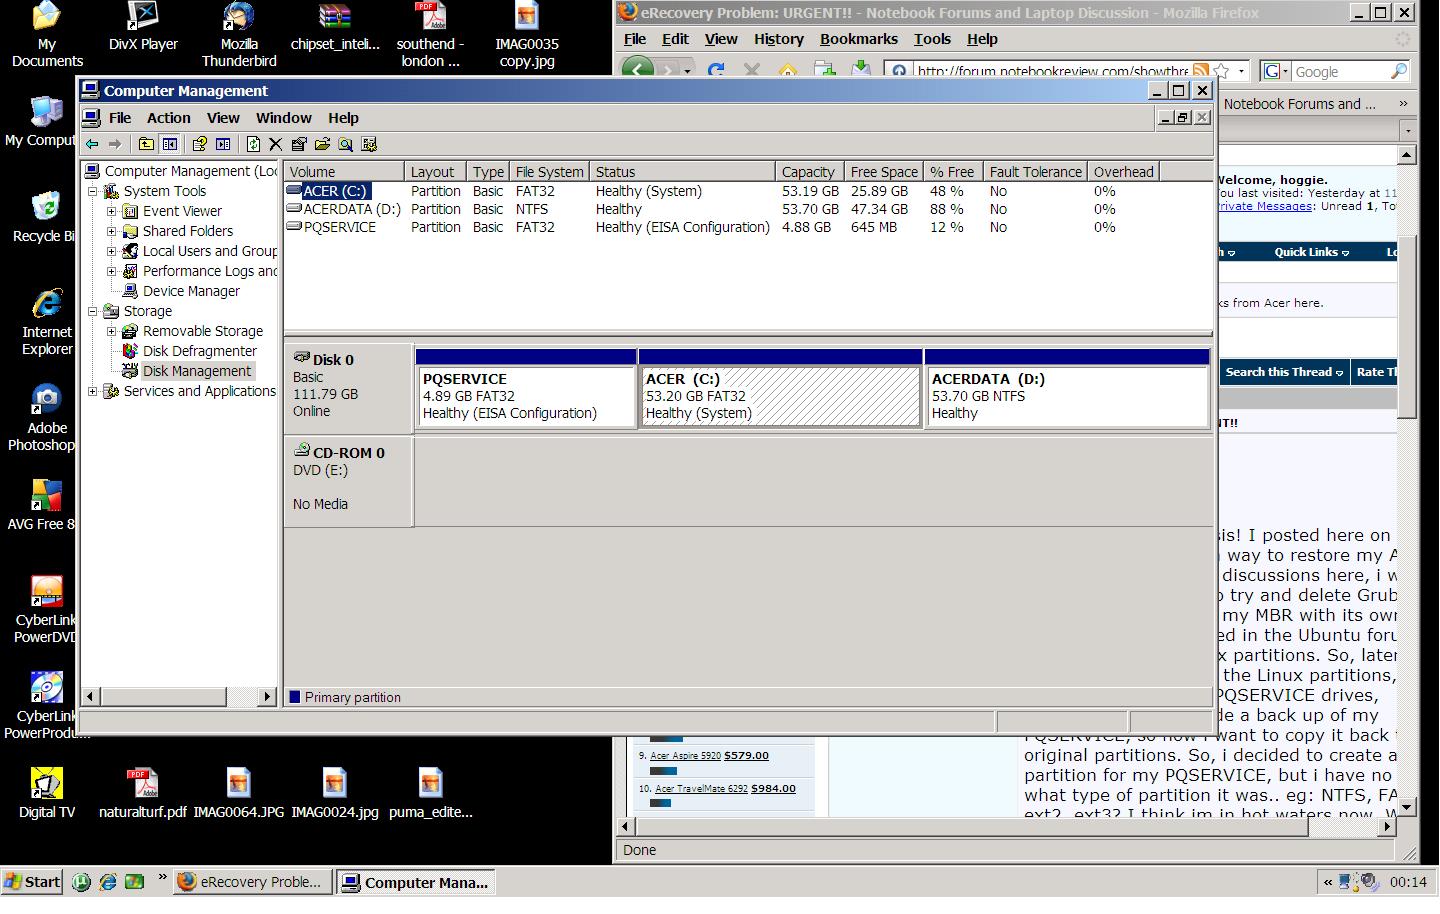Expand hidden system tray icons chevron
Screen dimensions: 1440x914
1328,882
